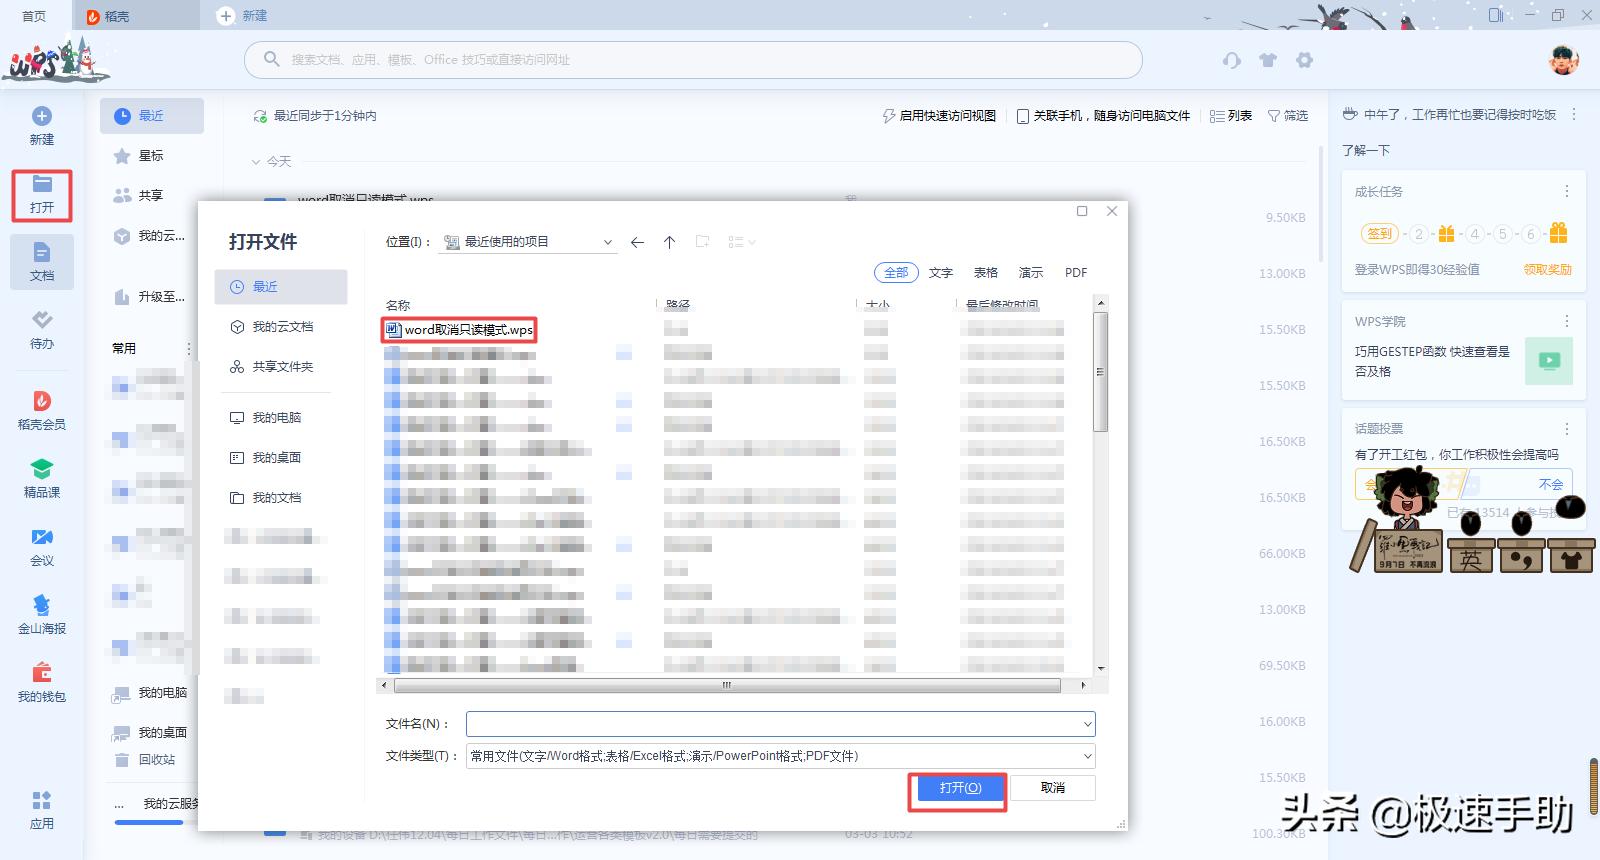Open the dialog view mode dropdown
The height and width of the screenshot is (860, 1600).
742,242
